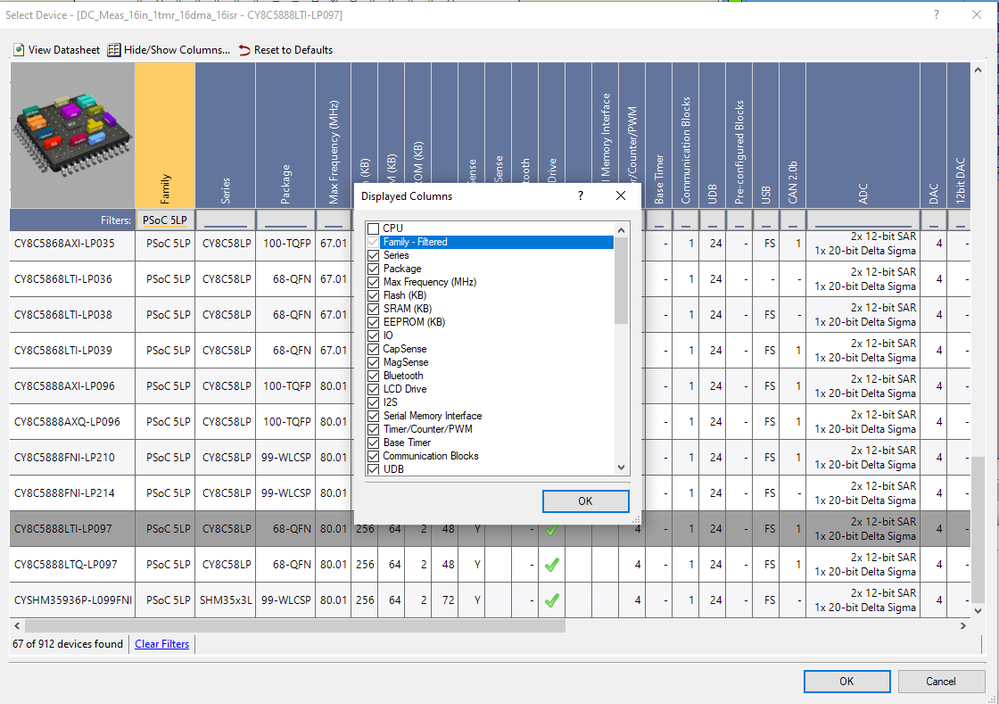
Task: Toggle the I2S column checkbox
Action: tap(373, 403)
